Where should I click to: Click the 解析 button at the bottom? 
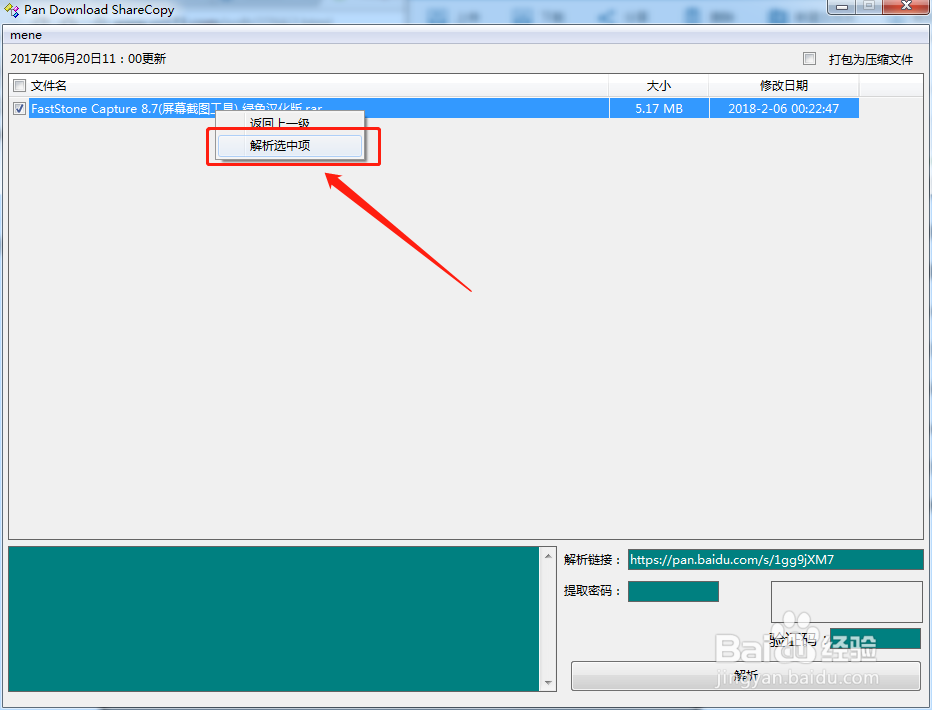(x=745, y=675)
